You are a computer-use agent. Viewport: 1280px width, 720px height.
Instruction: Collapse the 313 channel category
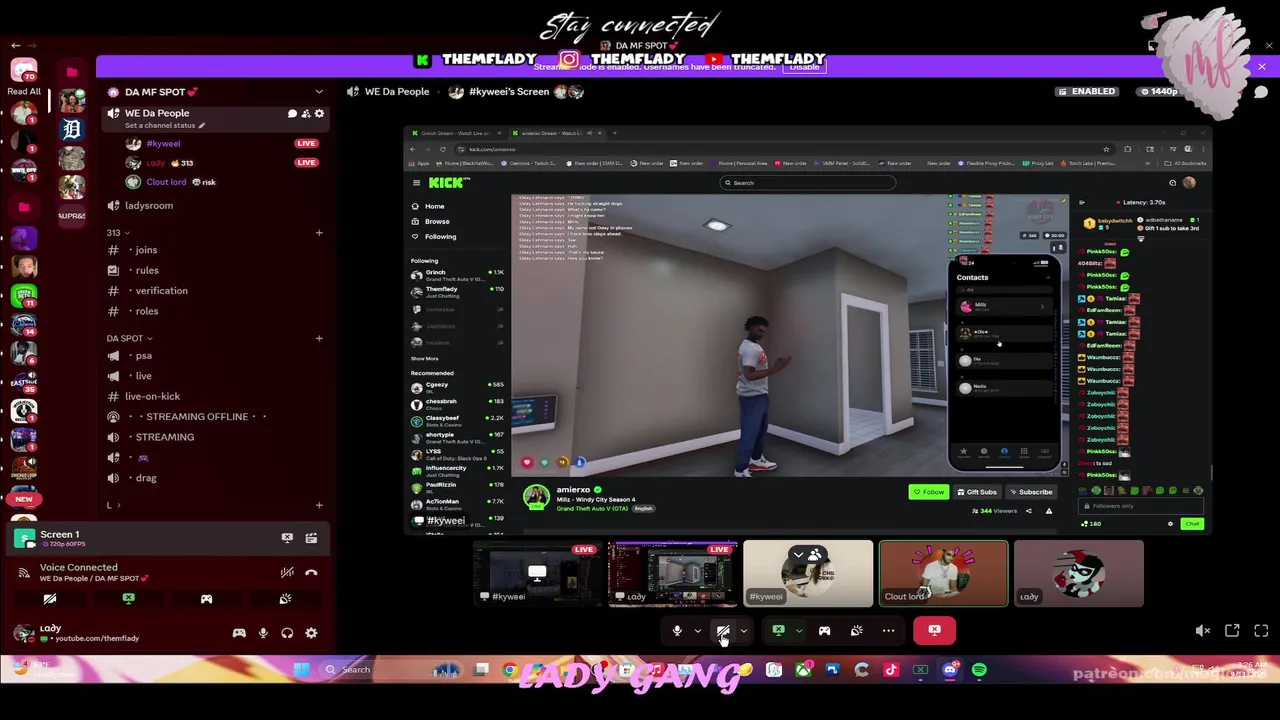click(118, 233)
